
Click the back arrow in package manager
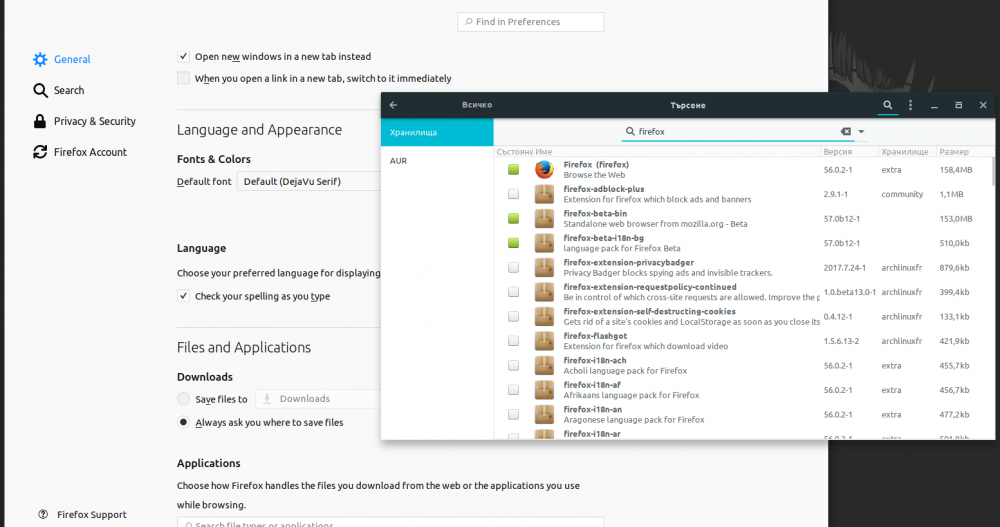coord(393,105)
